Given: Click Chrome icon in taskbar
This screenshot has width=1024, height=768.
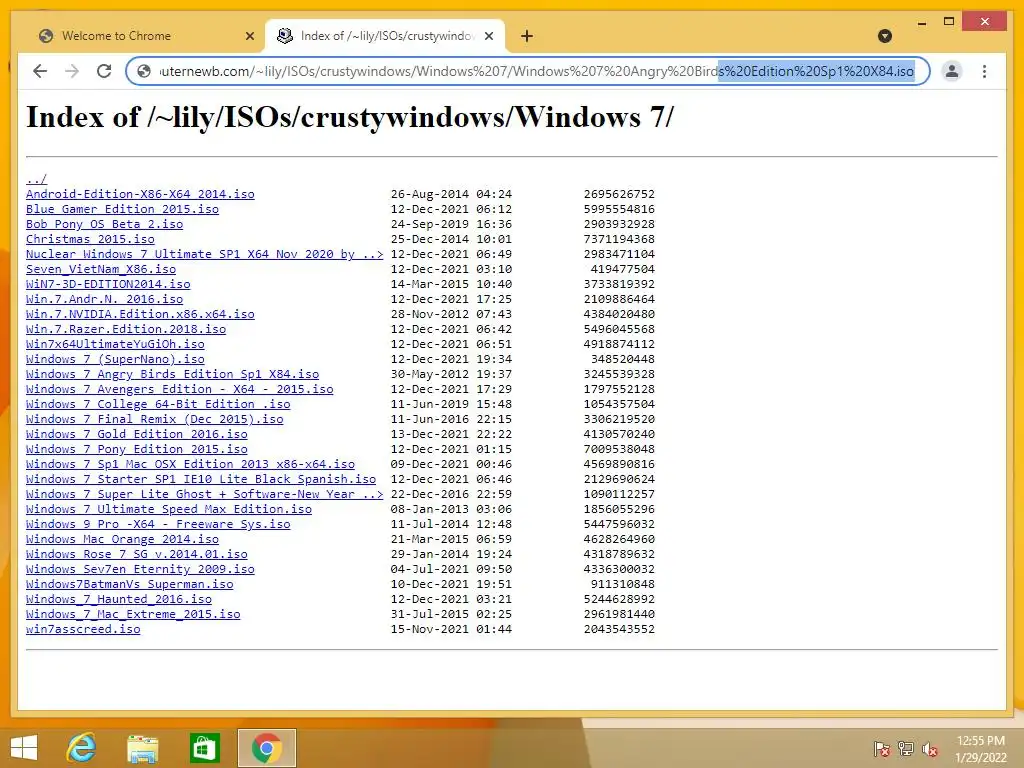Looking at the screenshot, I should (x=266, y=748).
